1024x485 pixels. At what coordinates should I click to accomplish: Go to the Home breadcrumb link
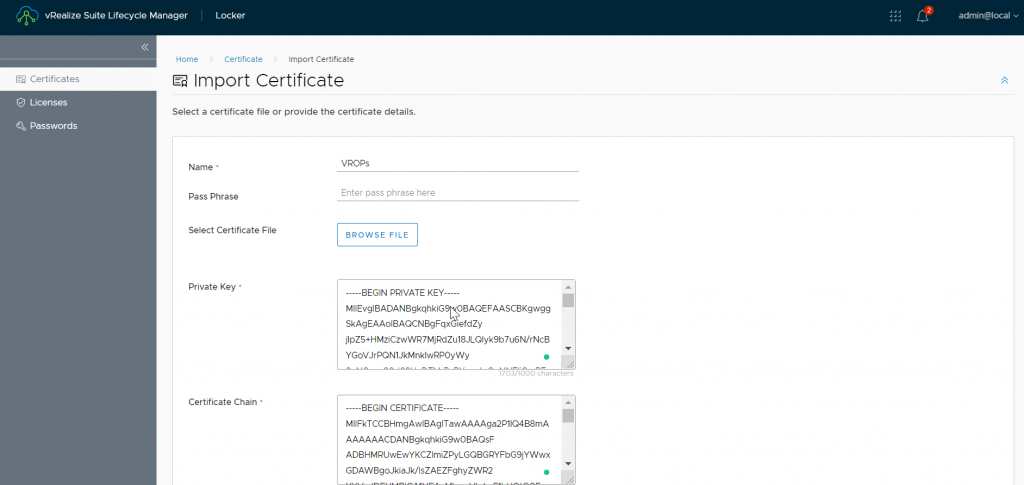pyautogui.click(x=187, y=59)
